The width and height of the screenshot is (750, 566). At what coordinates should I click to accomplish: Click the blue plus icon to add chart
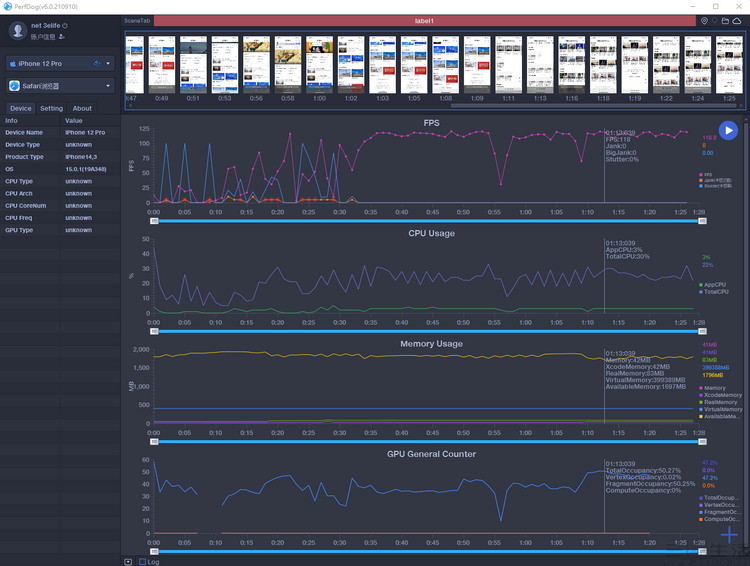point(729,534)
